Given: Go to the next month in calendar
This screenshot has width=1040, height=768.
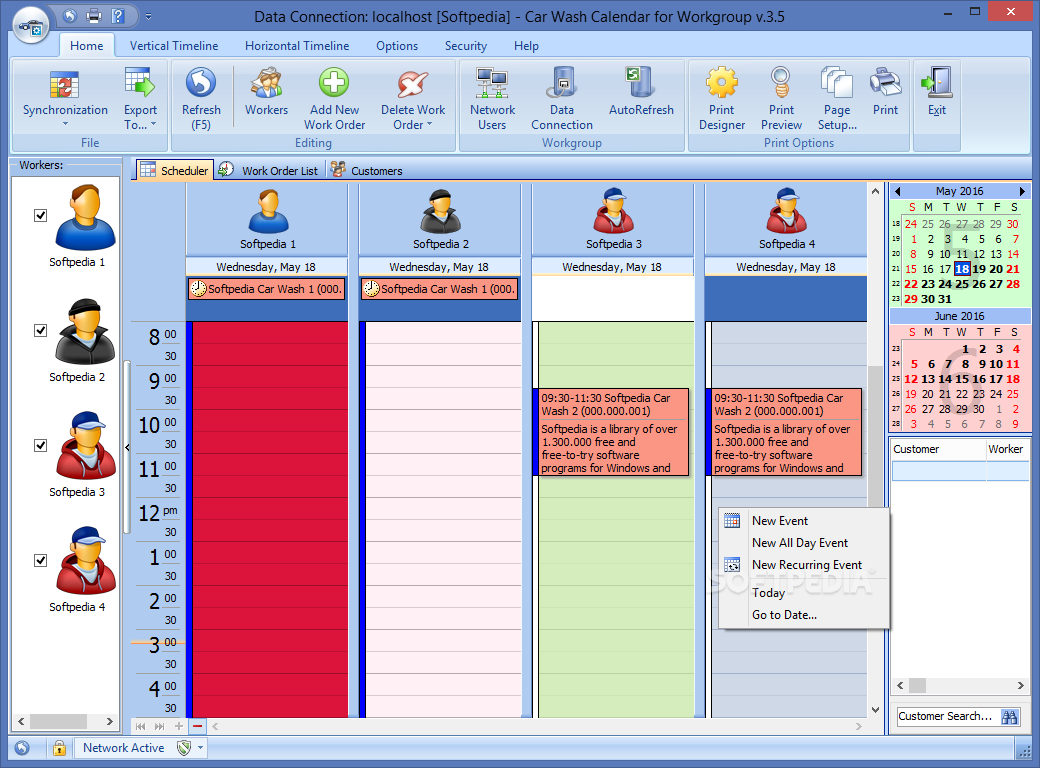Looking at the screenshot, I should (1022, 191).
